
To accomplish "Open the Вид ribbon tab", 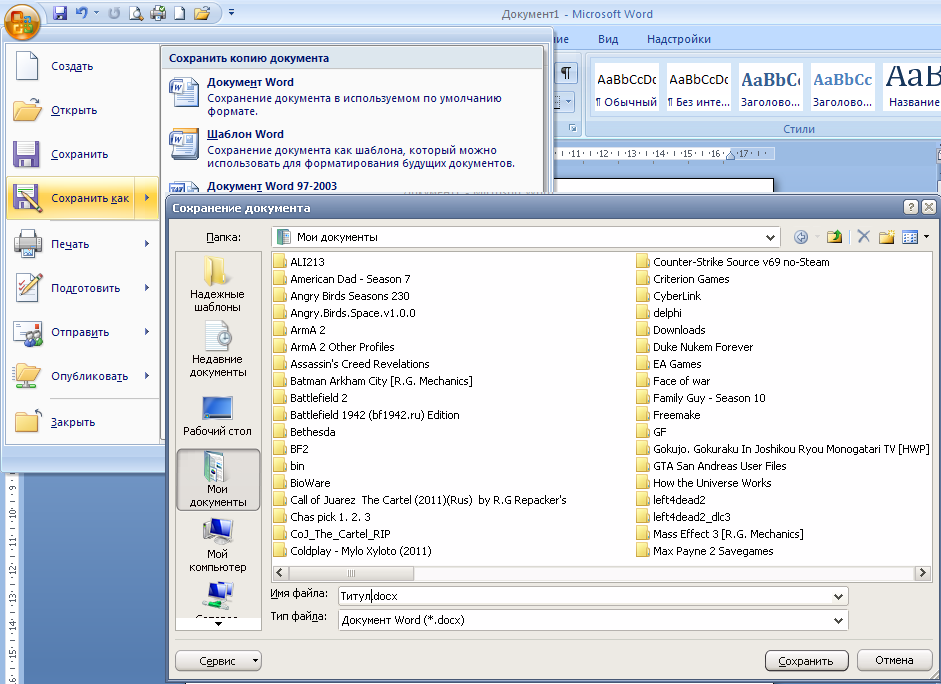I will [608, 39].
